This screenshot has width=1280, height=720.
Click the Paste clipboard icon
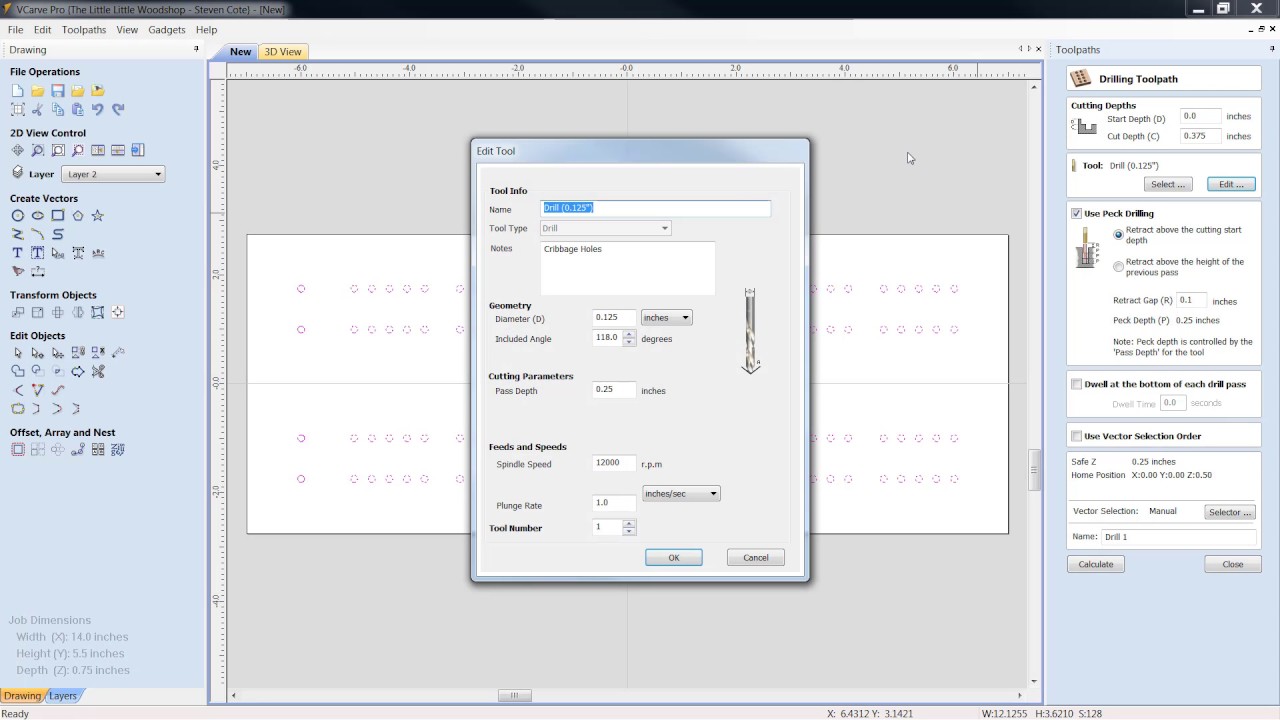(x=77, y=110)
